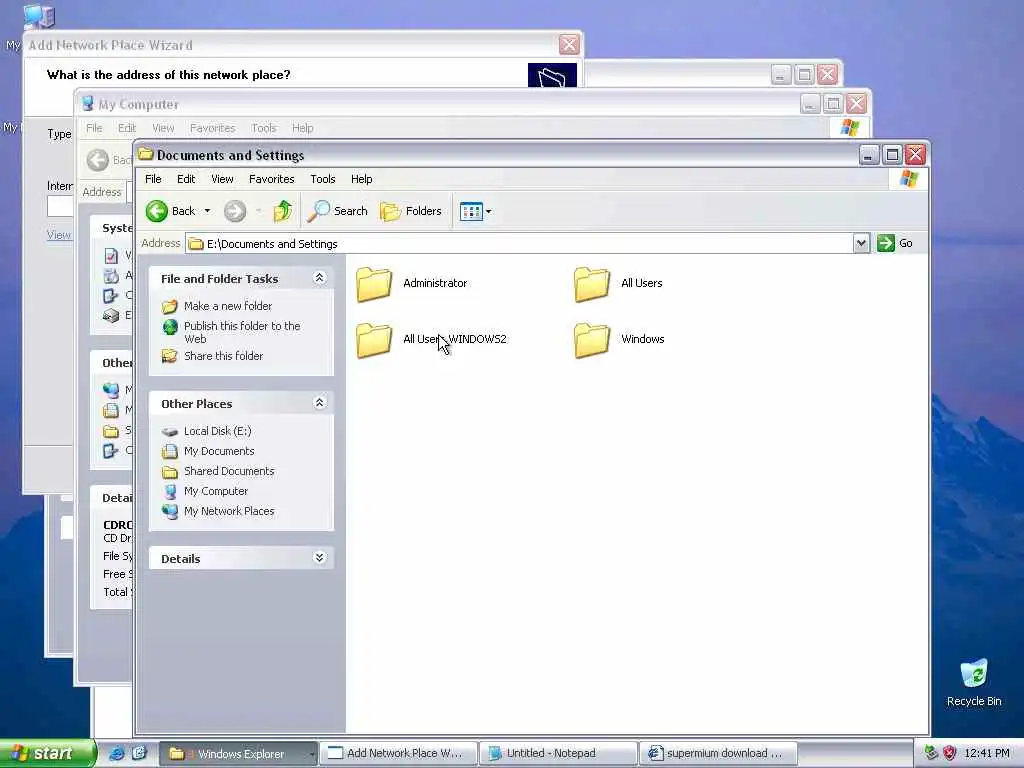Open the Search pane
Viewport: 1024px width, 768px height.
338,211
